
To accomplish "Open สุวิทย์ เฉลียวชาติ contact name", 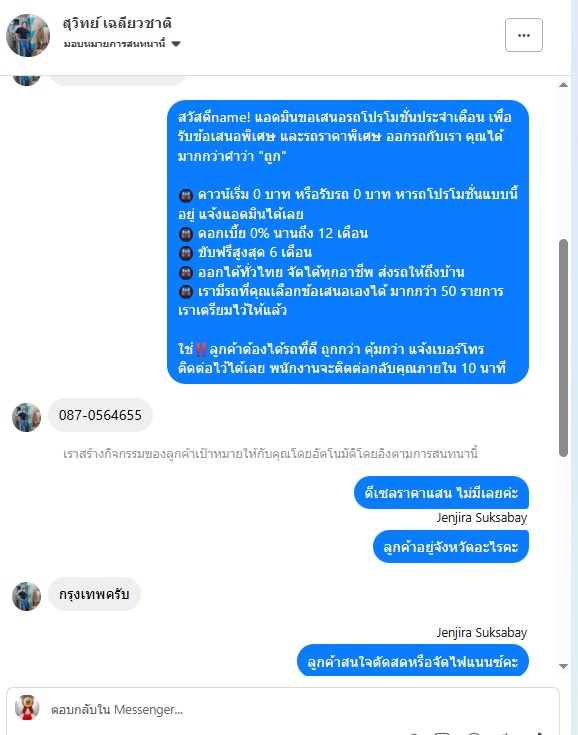I will (x=117, y=23).
